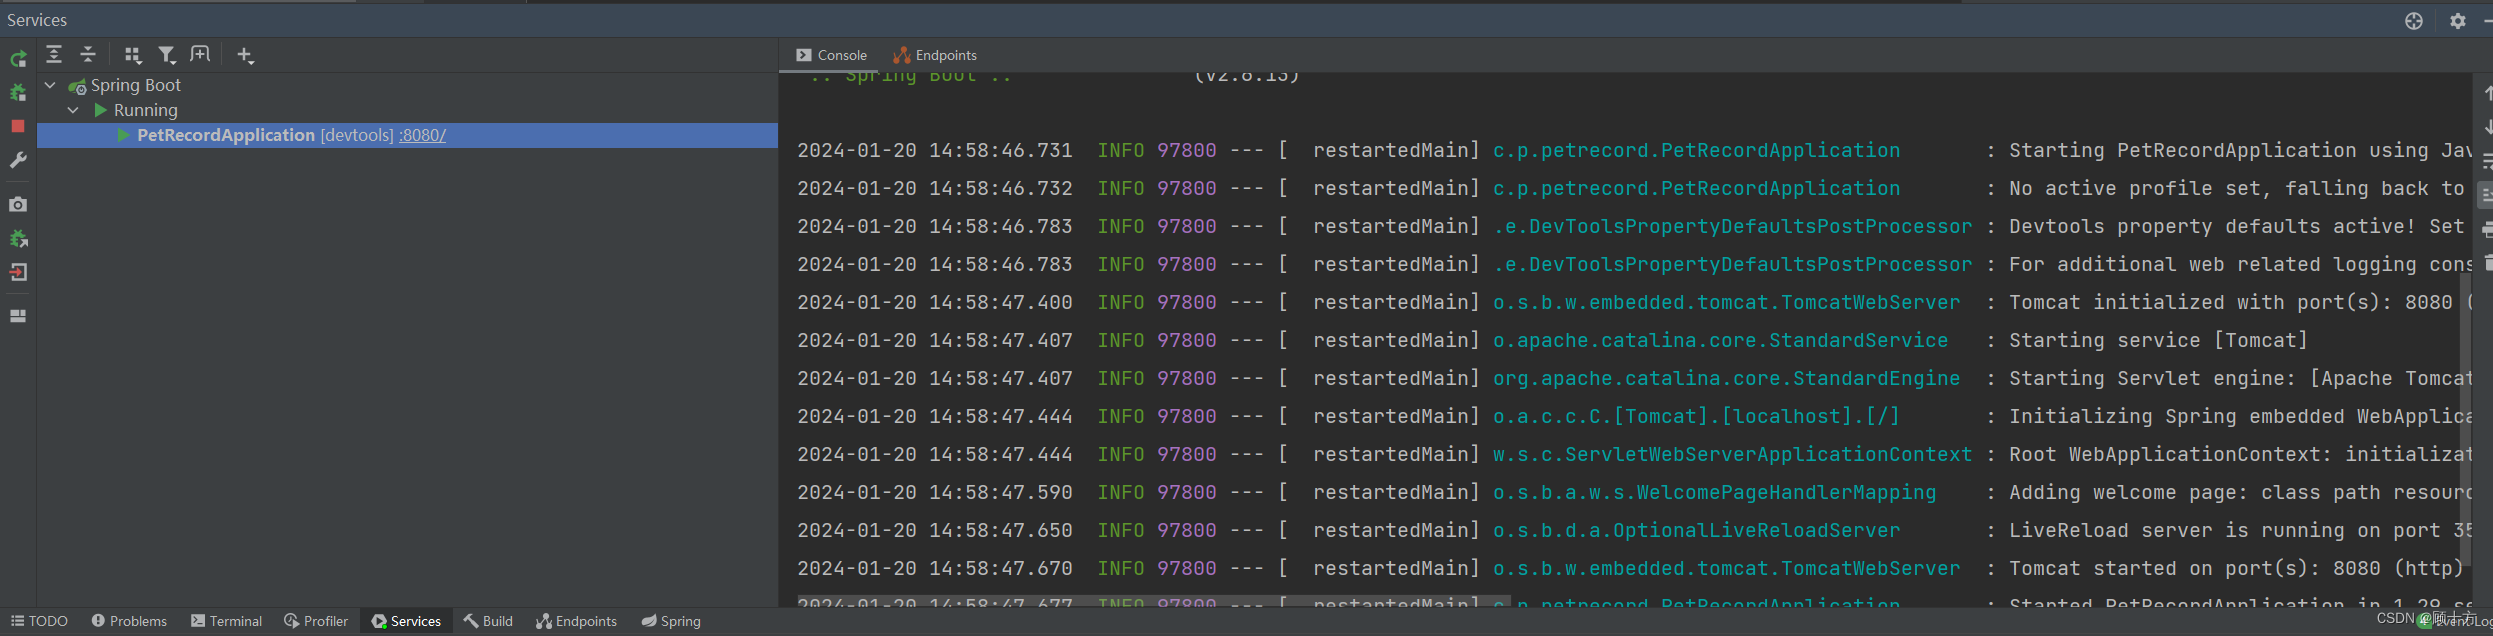Open the TODO tool window

point(39,621)
